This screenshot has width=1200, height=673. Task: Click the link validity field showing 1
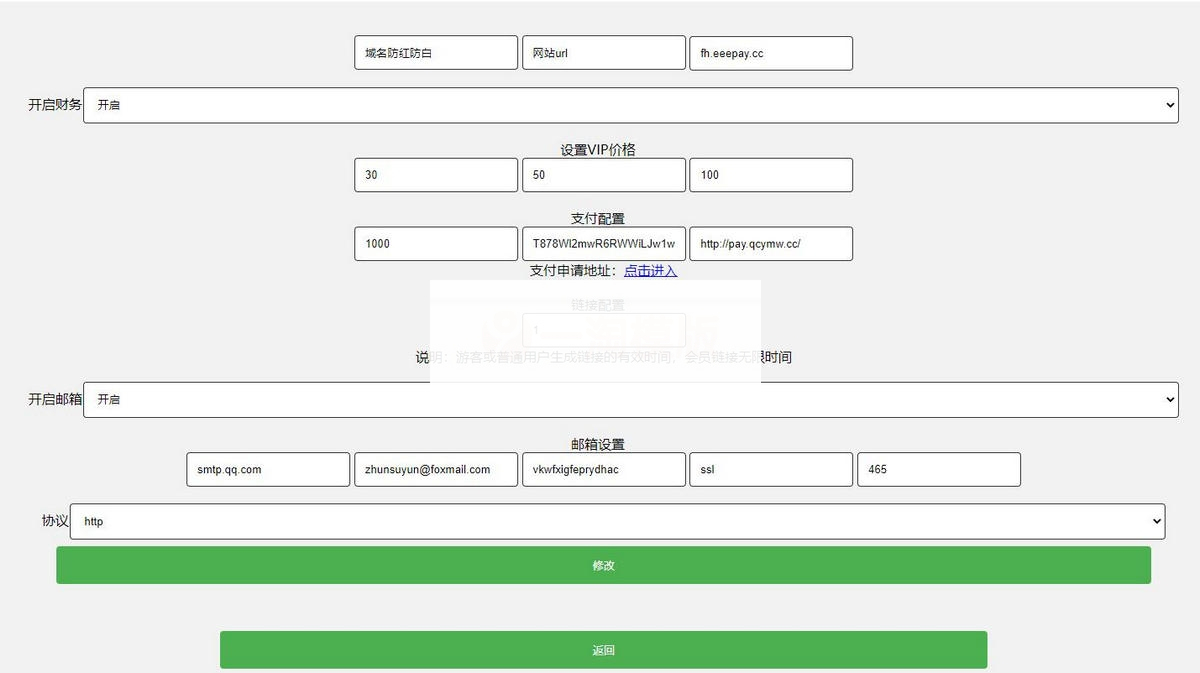603,330
